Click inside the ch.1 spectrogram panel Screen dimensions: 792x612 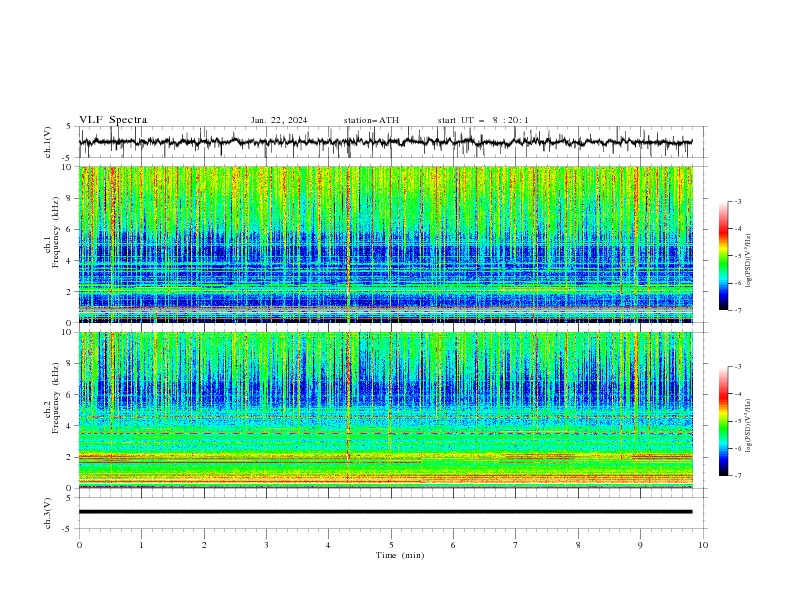(385, 244)
